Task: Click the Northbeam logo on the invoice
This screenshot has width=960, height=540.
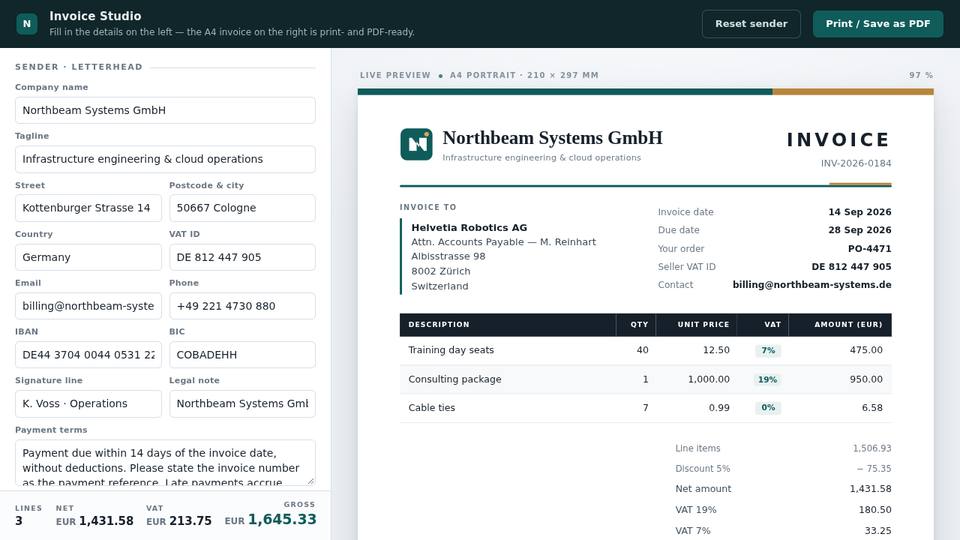Action: [x=416, y=144]
